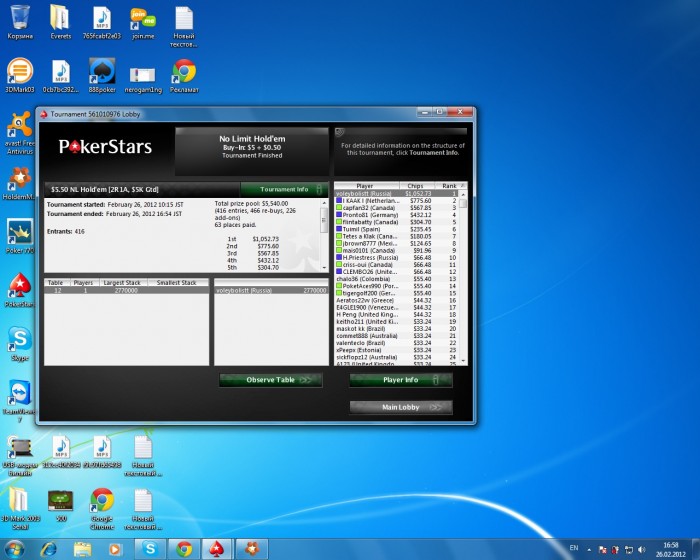This screenshot has height=560, width=700.
Task: Launch the 3DMark03 desktop icon
Action: tap(20, 72)
